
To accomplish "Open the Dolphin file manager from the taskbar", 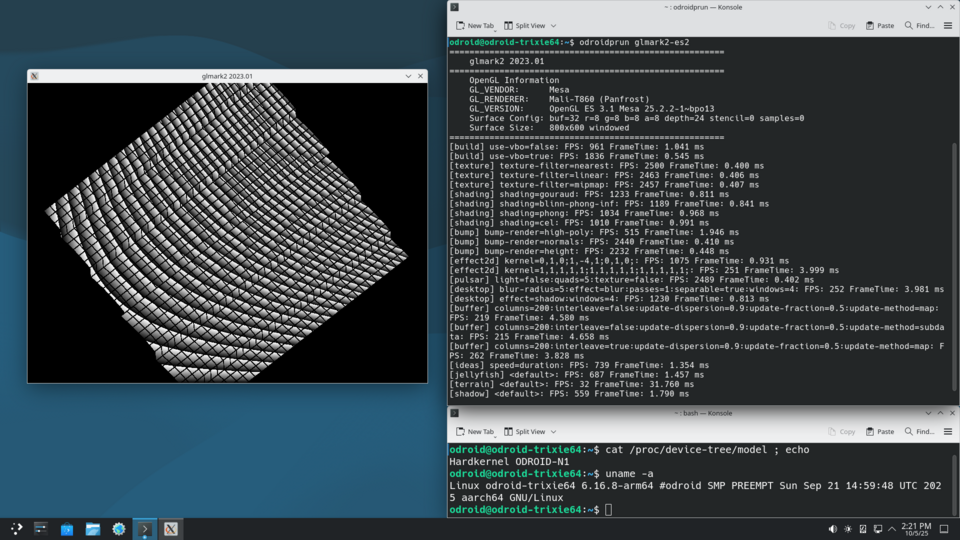I will pyautogui.click(x=93, y=529).
